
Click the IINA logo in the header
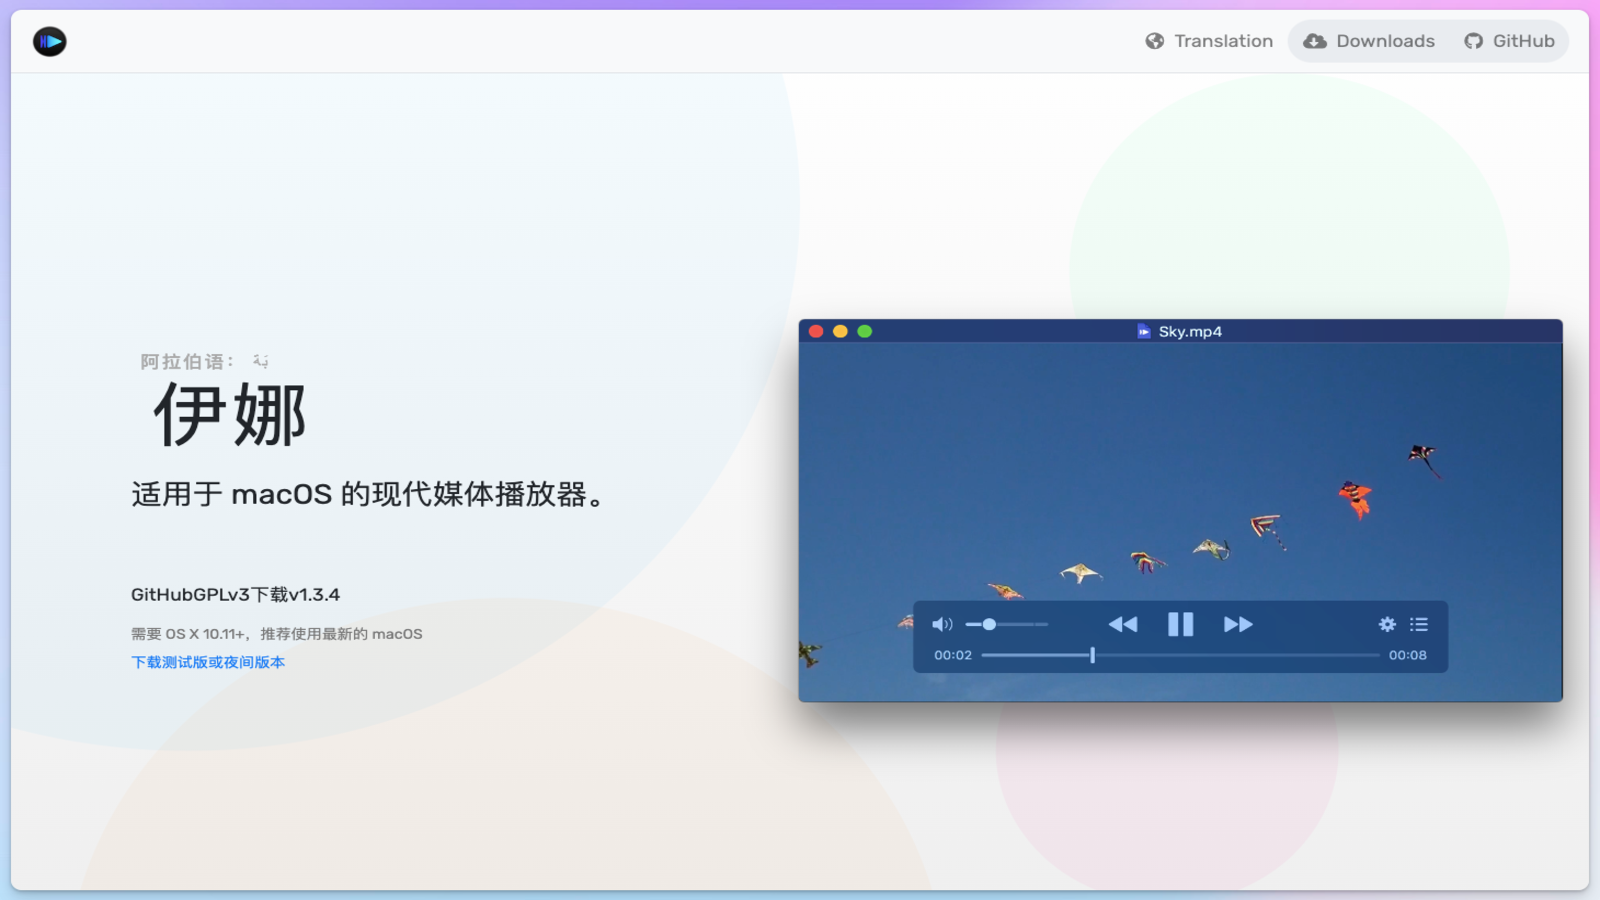(49, 41)
